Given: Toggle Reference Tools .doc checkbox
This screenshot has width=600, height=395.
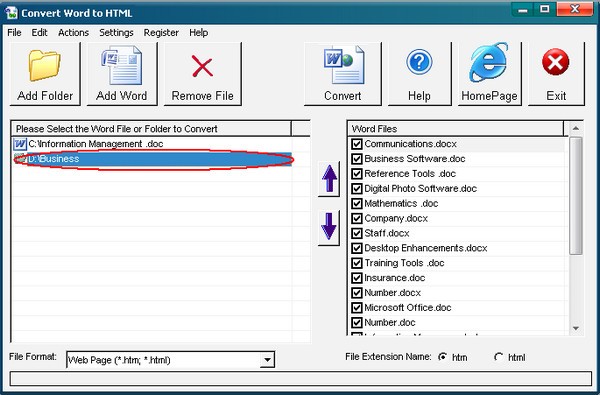Looking at the screenshot, I should [x=357, y=174].
